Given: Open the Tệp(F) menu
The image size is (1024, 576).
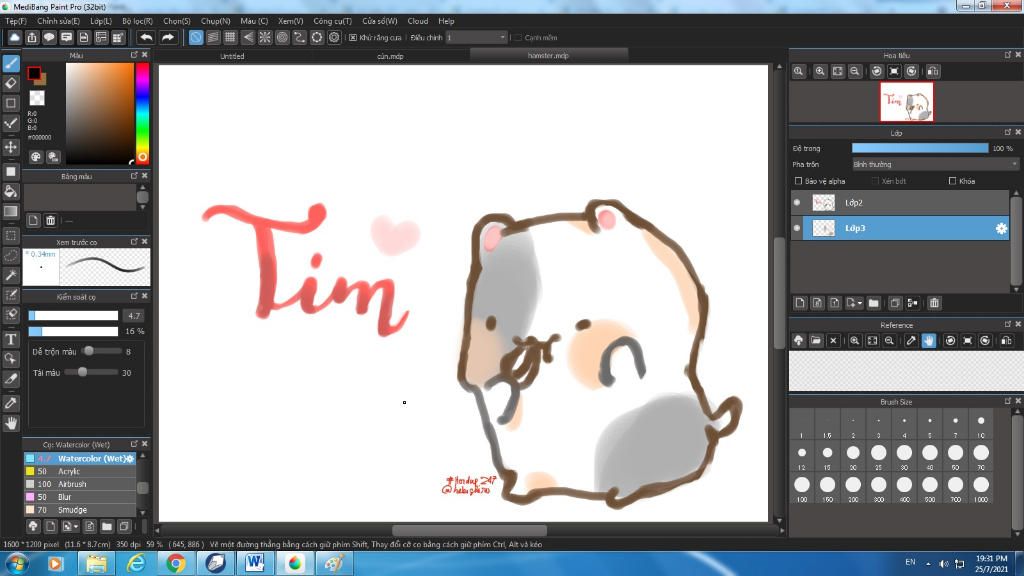Looking at the screenshot, I should 16,21.
